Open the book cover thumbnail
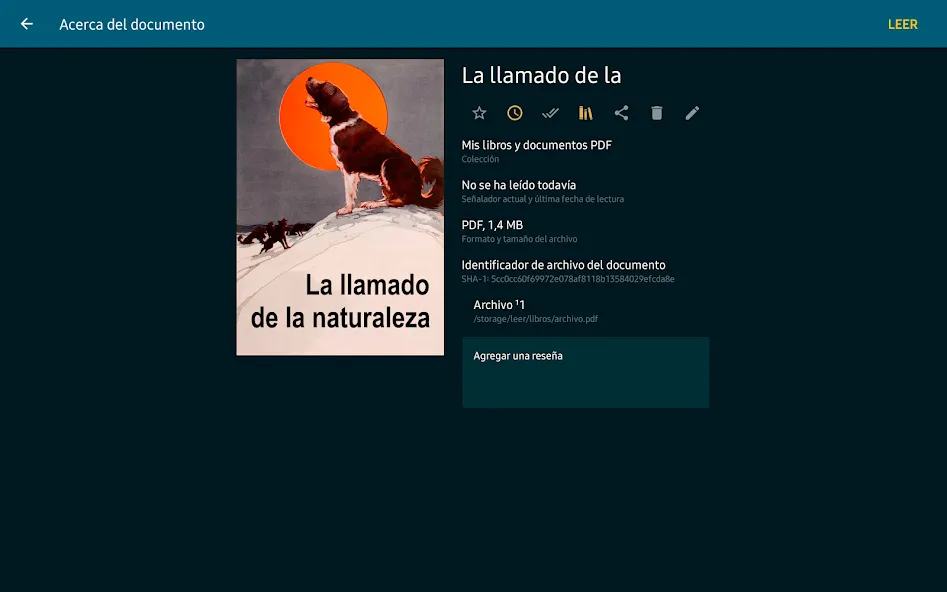Image resolution: width=947 pixels, height=592 pixels. (x=340, y=207)
